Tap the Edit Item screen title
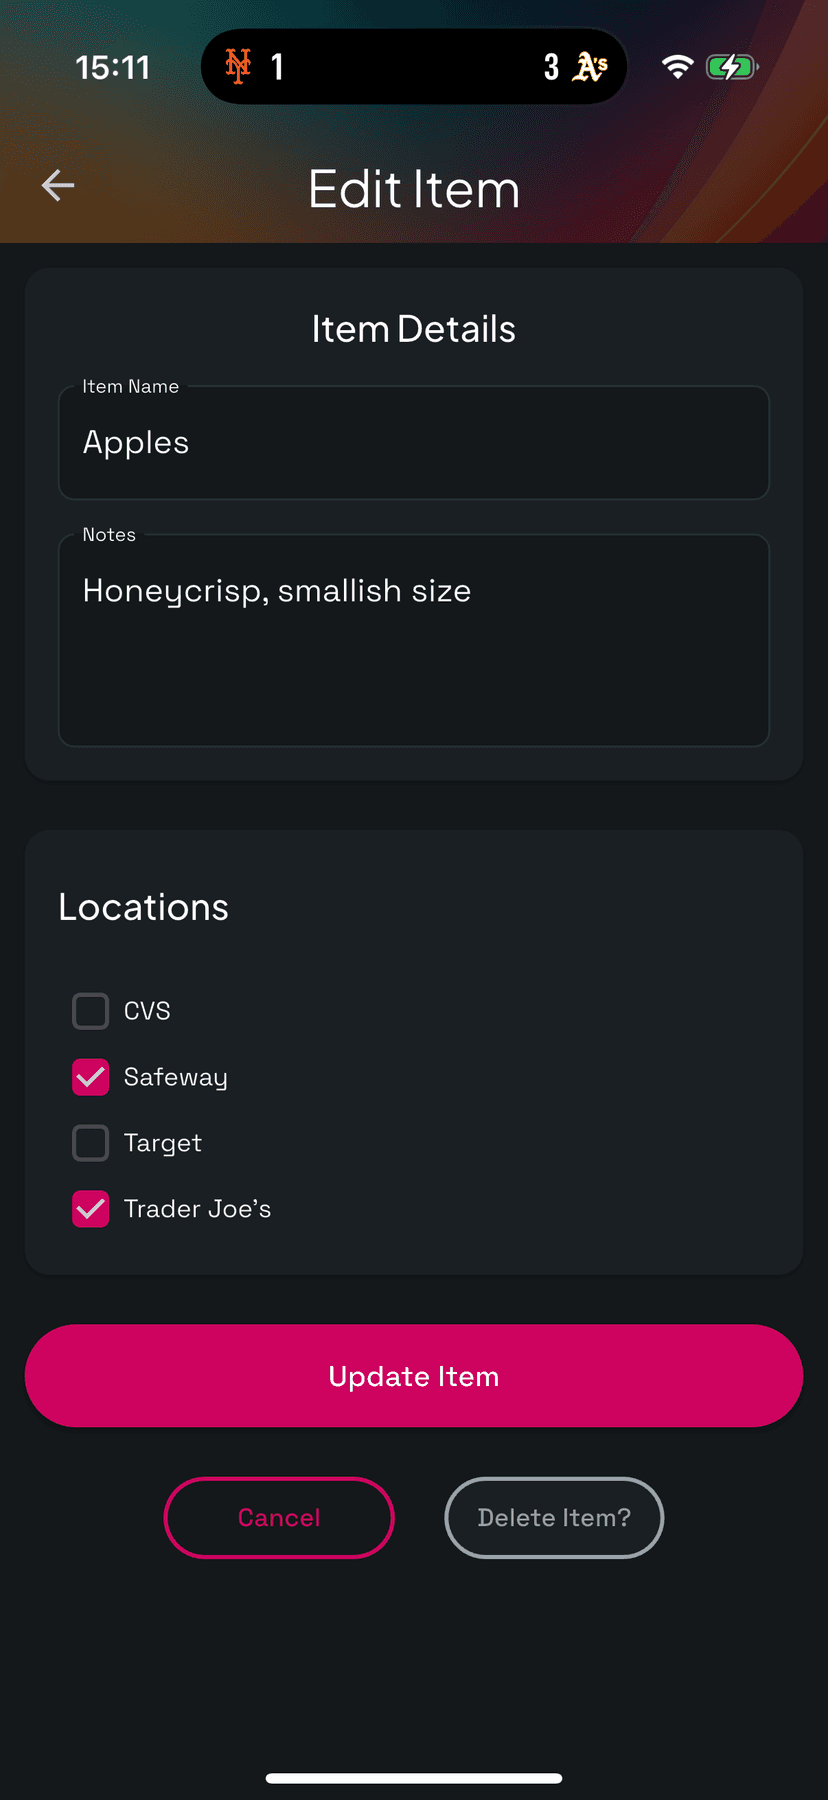This screenshot has width=828, height=1800. tap(413, 189)
